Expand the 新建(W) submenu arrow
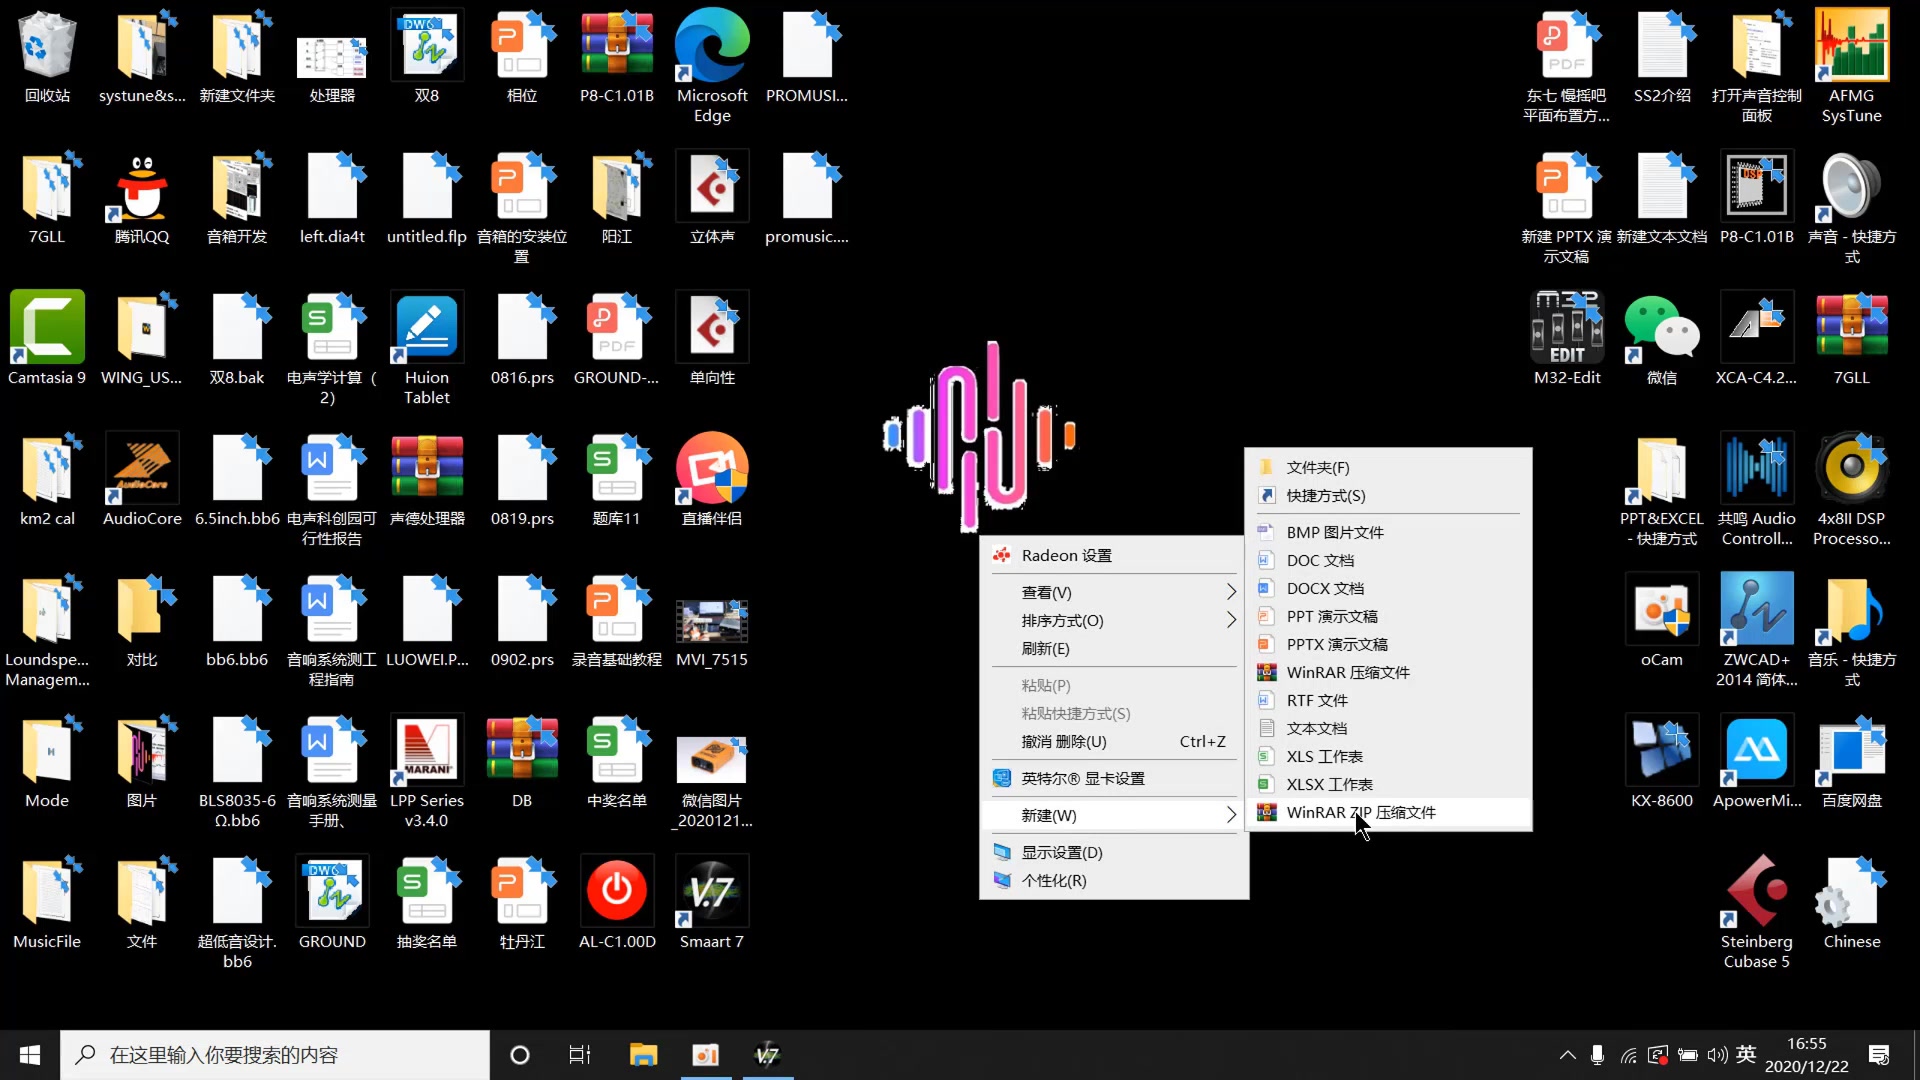This screenshot has height=1080, width=1920. point(1231,815)
